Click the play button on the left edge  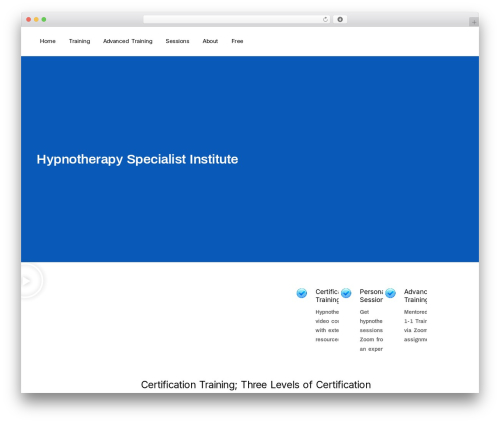click(x=27, y=281)
